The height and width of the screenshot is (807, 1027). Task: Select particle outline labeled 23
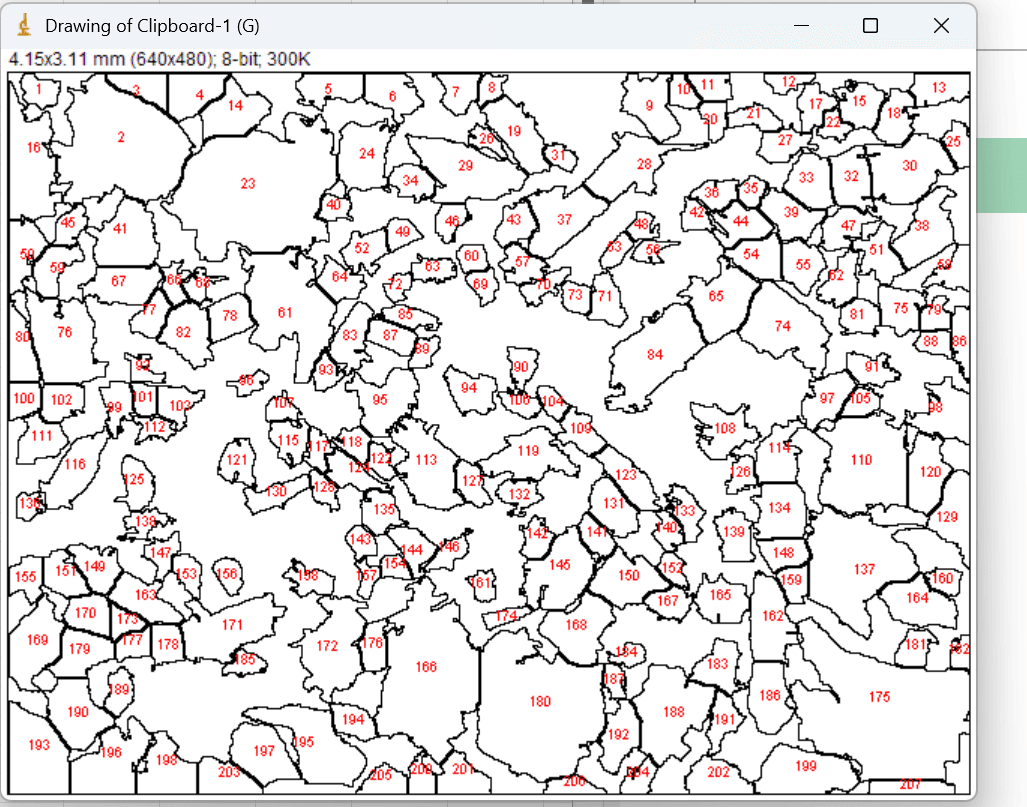coord(248,184)
